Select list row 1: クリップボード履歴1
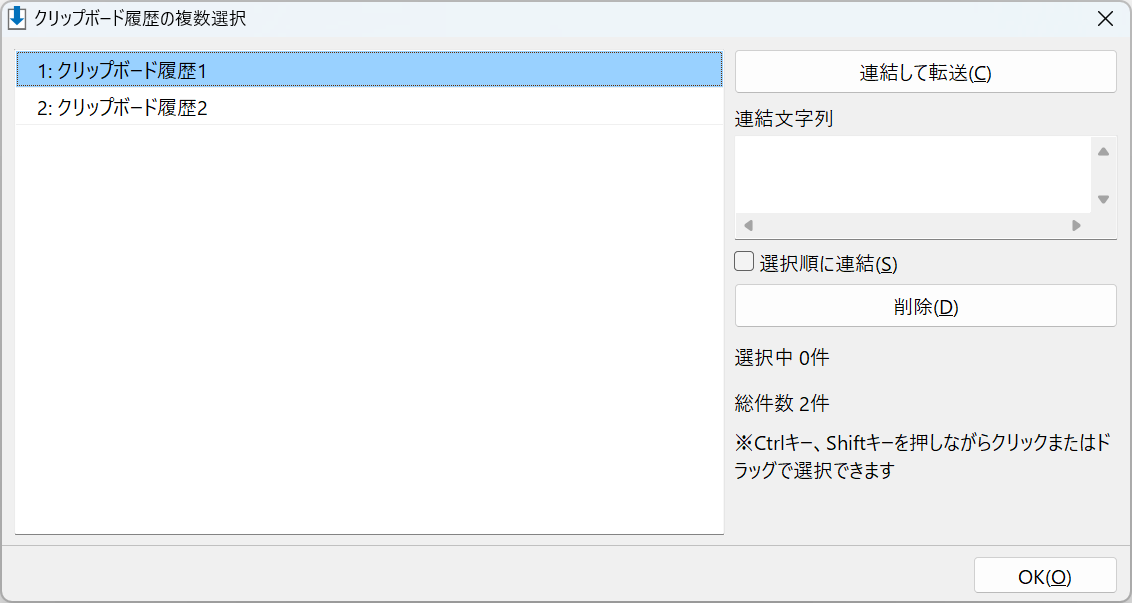This screenshot has width=1132, height=603. click(369, 70)
